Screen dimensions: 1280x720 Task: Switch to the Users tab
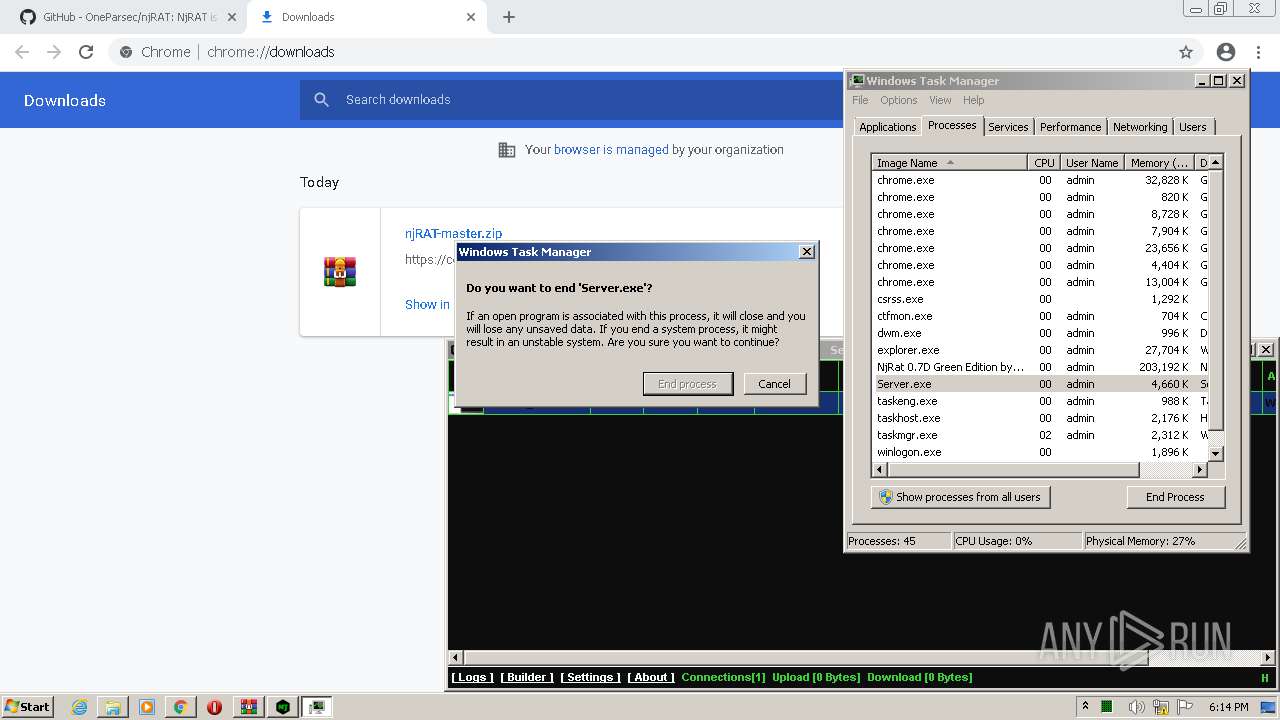1192,127
